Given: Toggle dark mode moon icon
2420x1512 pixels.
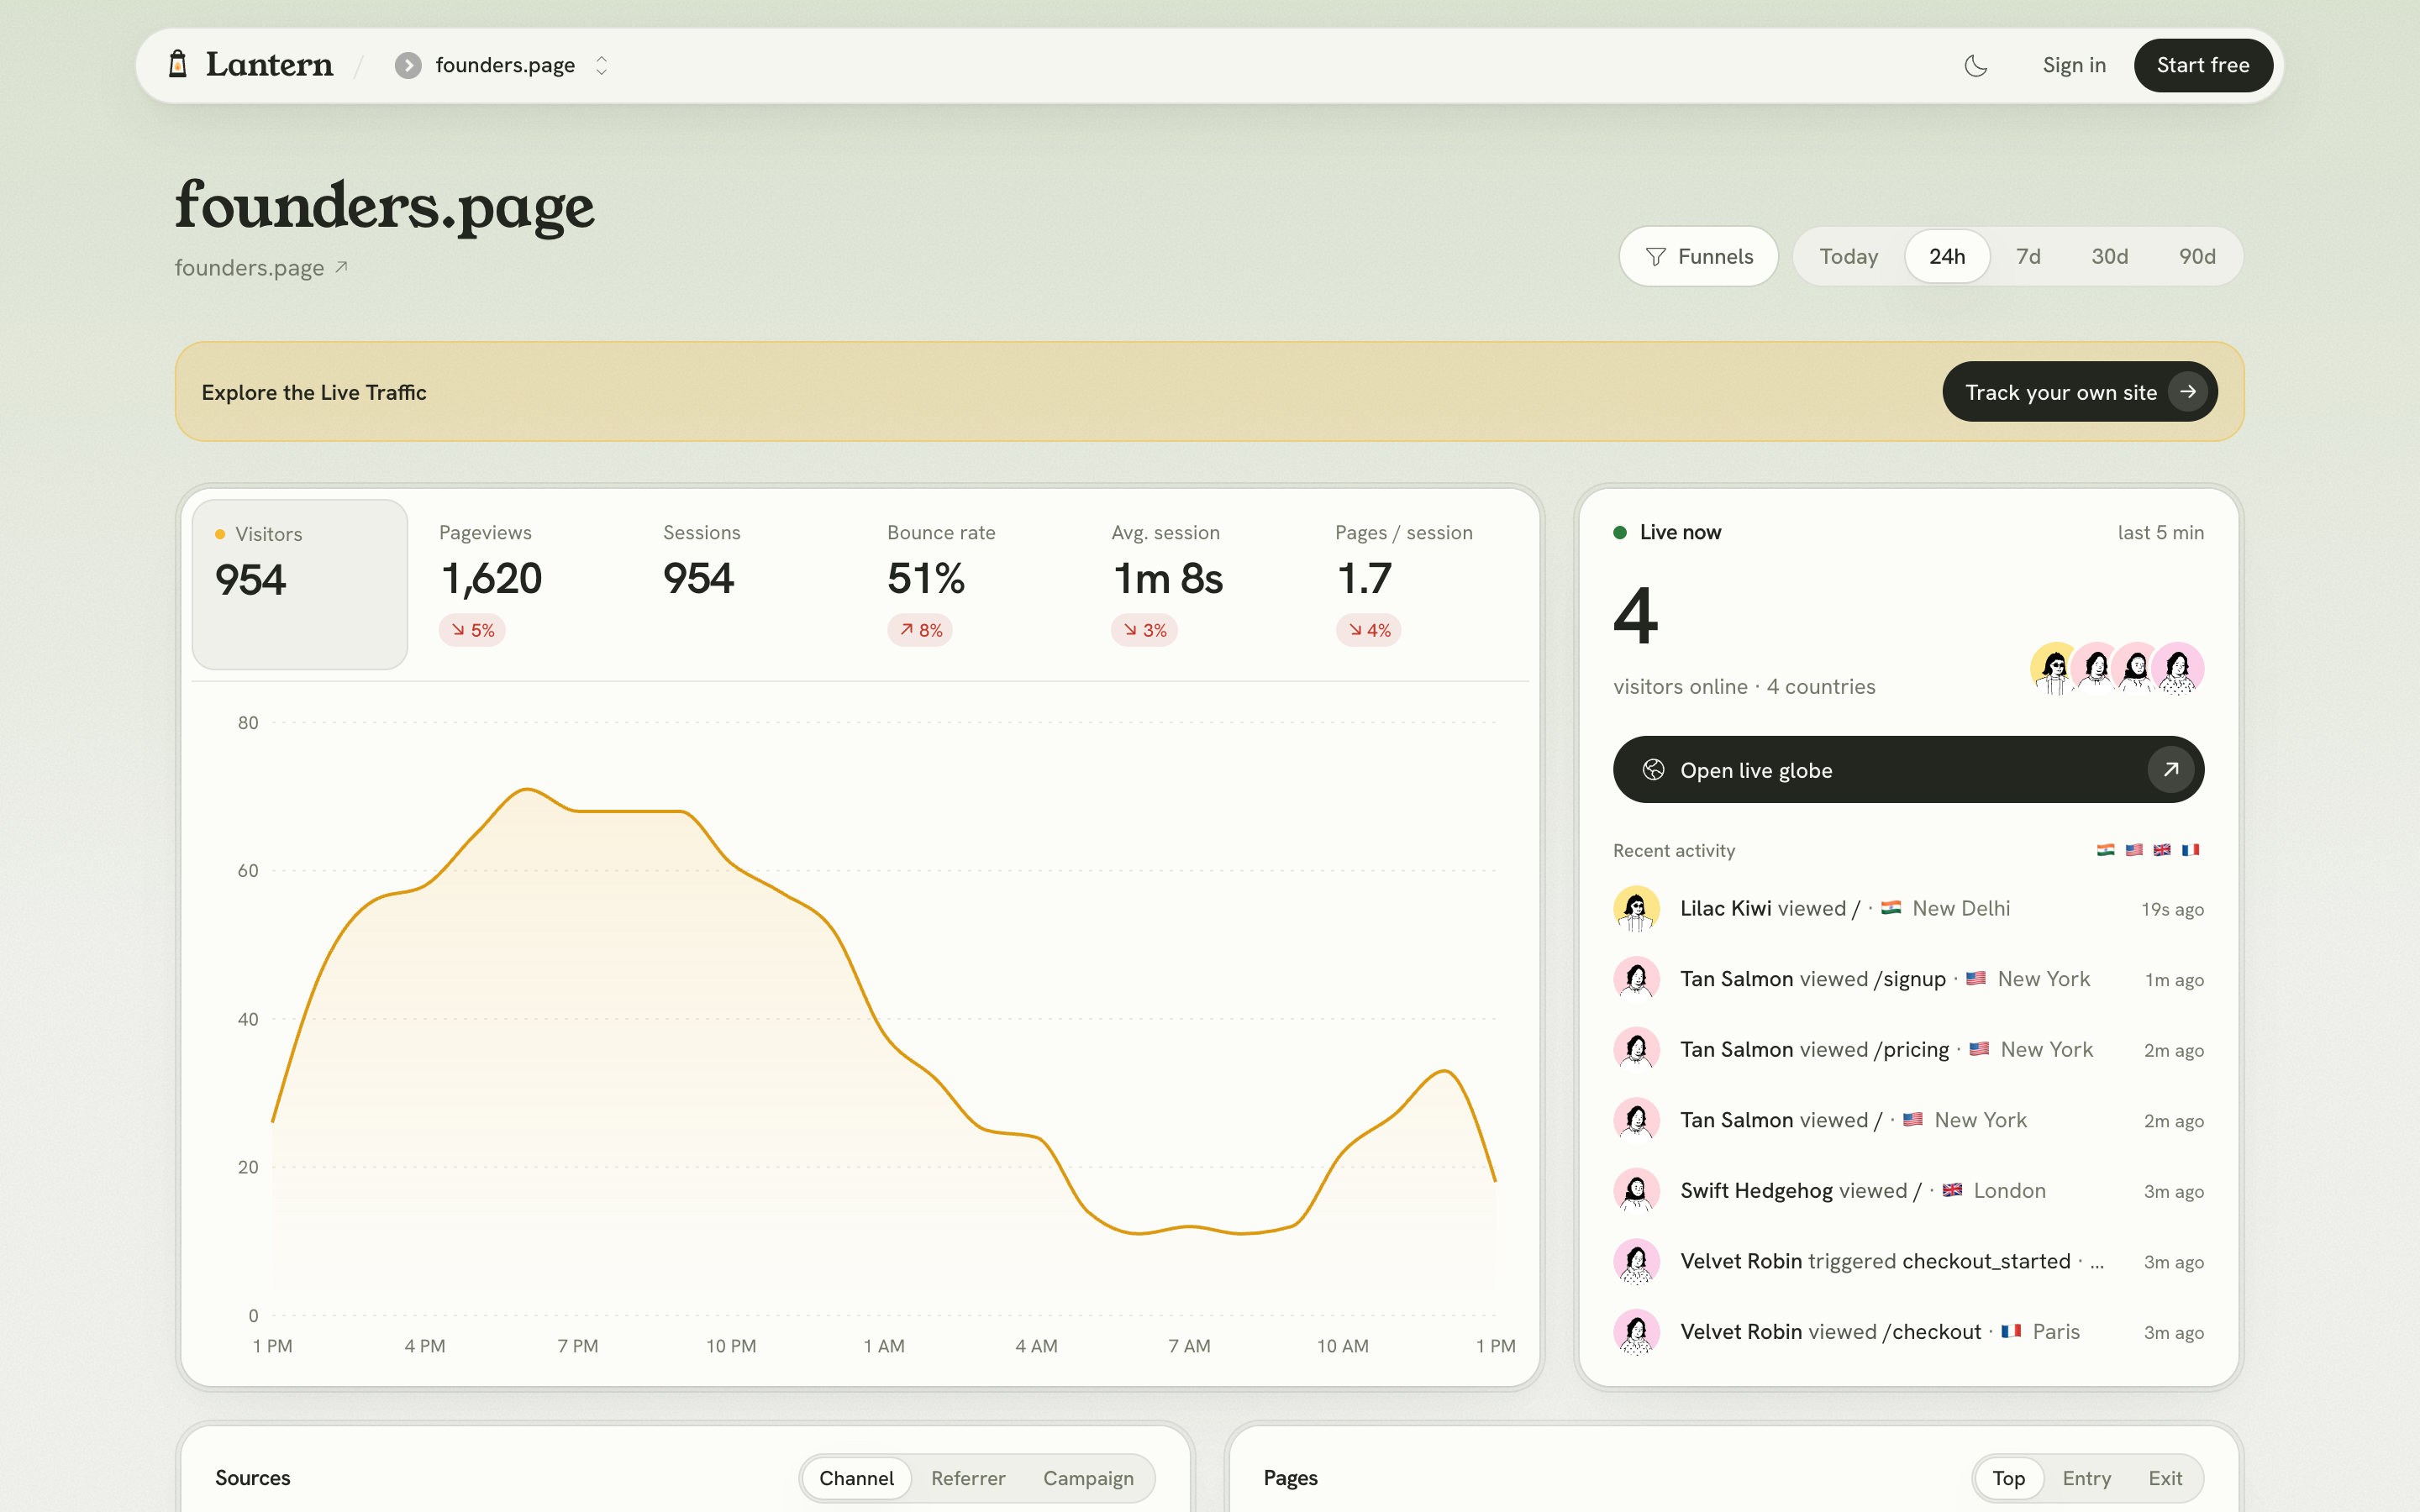Looking at the screenshot, I should tap(1975, 66).
